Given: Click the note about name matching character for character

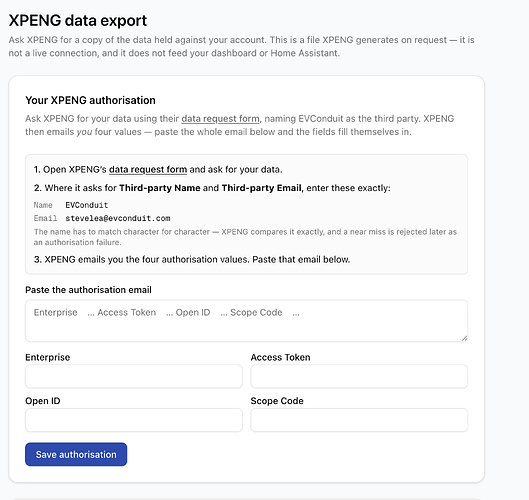Looking at the screenshot, I should point(245,237).
